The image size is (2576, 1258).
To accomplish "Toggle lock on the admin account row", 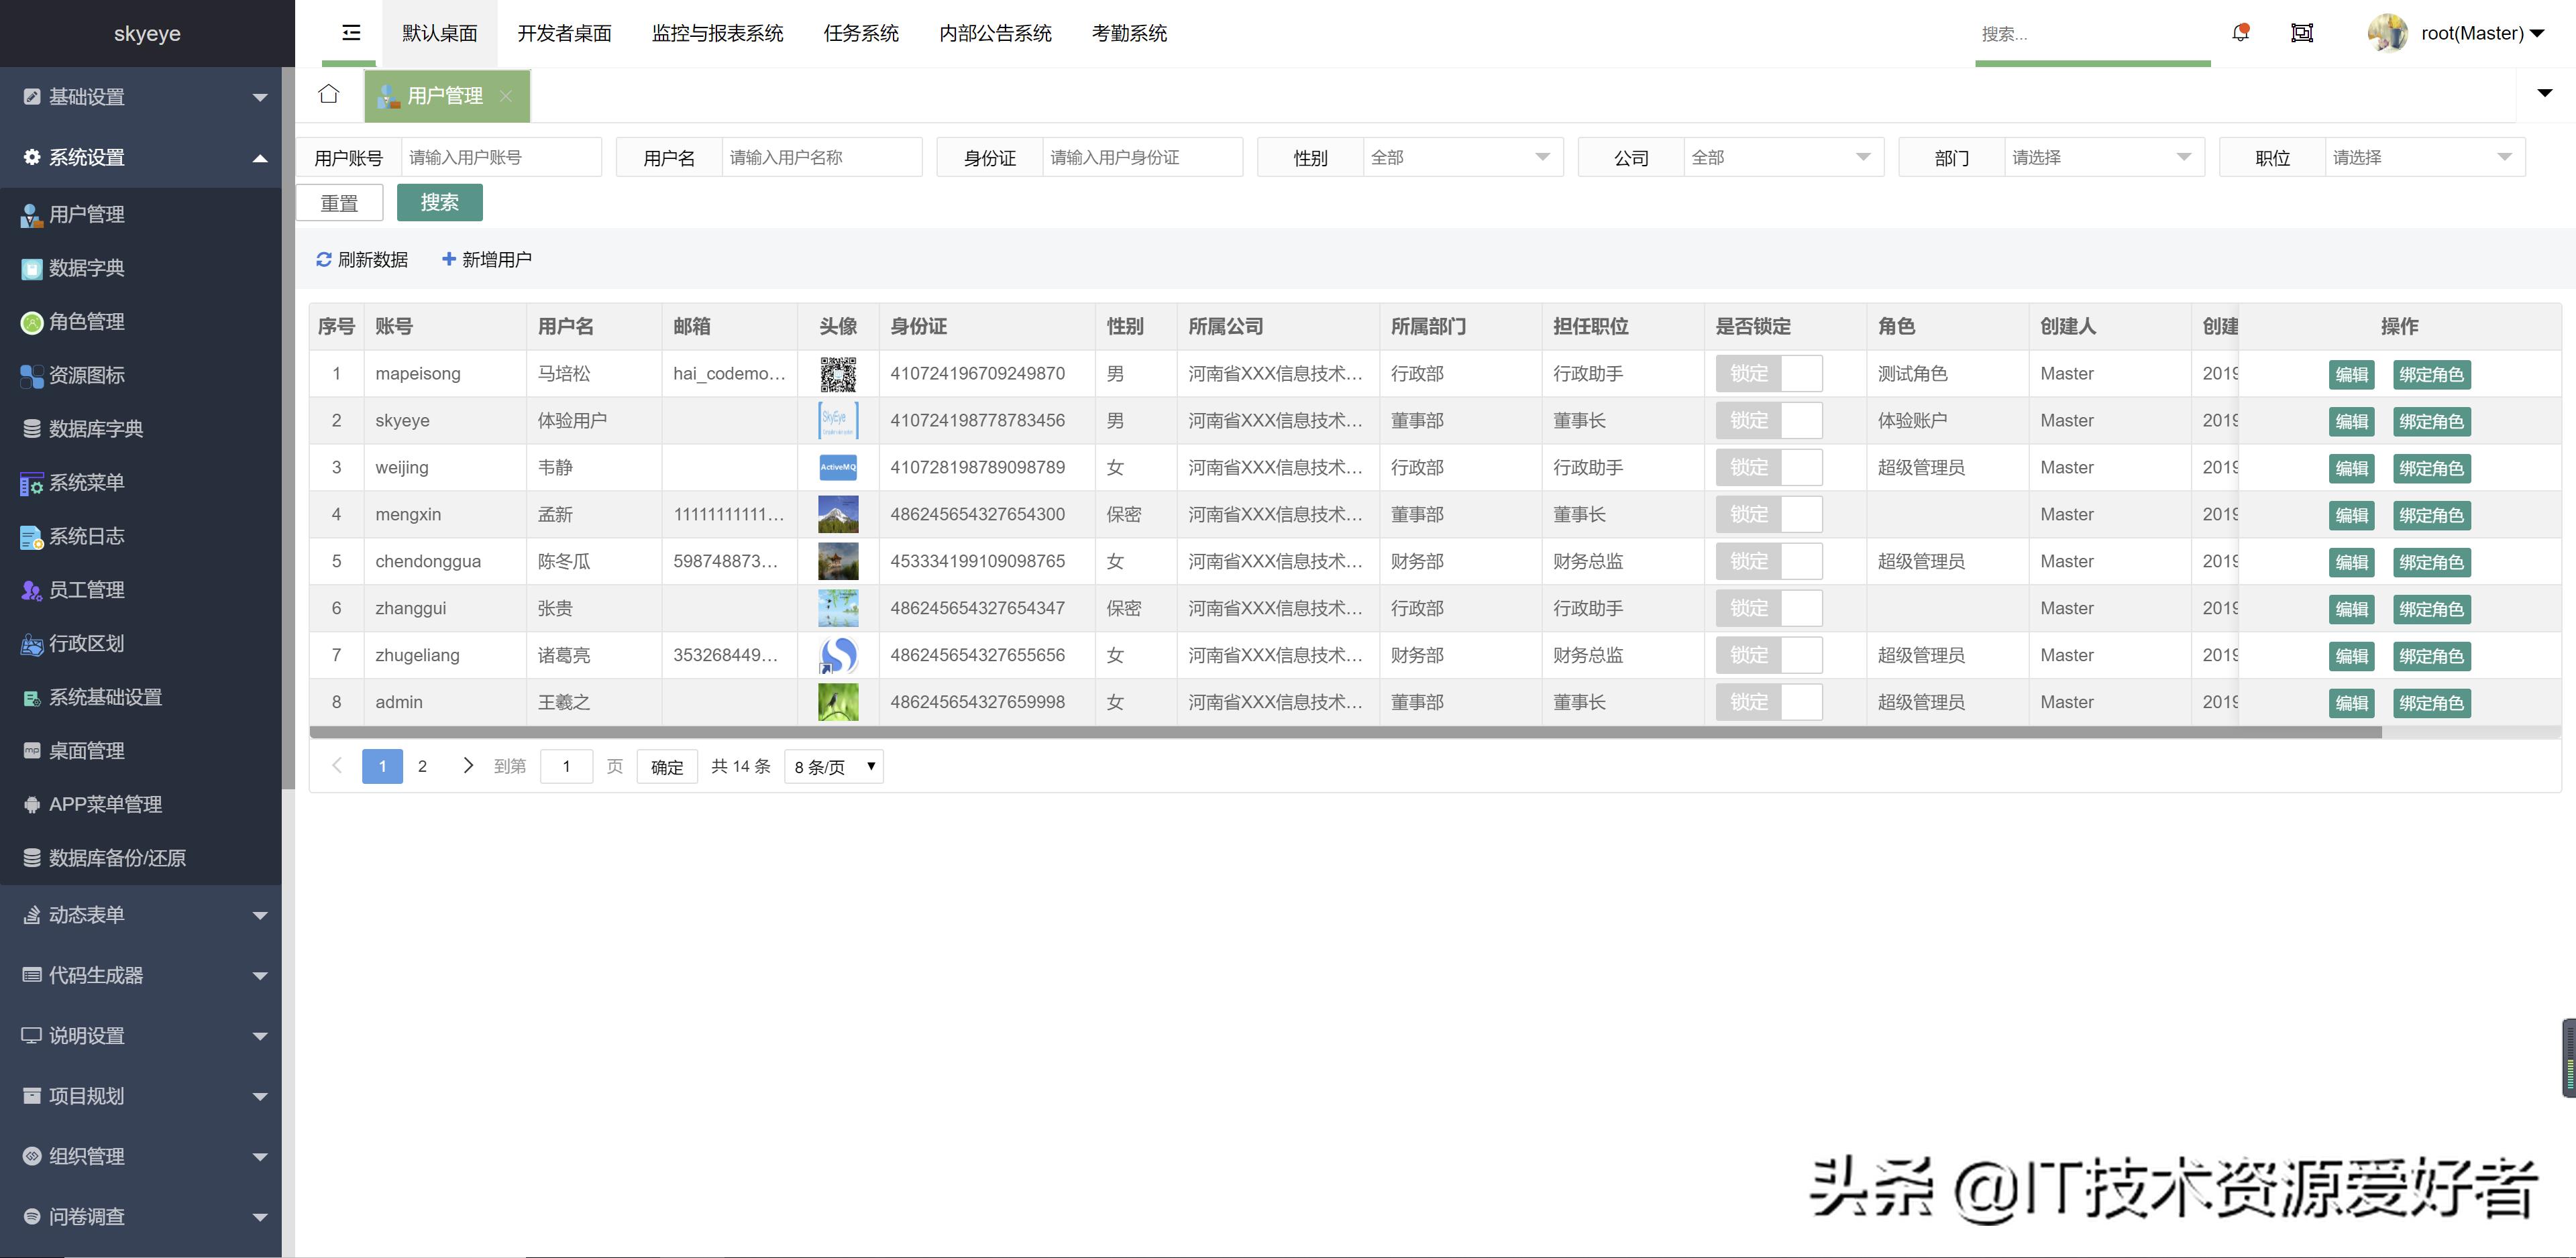I will [1770, 702].
